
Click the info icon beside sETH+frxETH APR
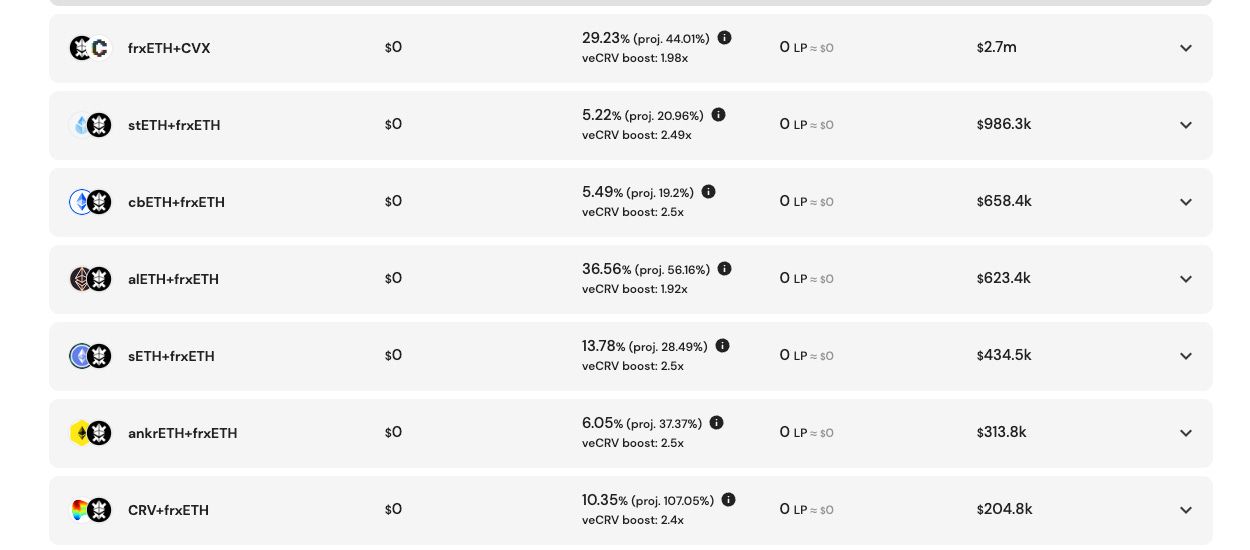pyautogui.click(x=723, y=346)
